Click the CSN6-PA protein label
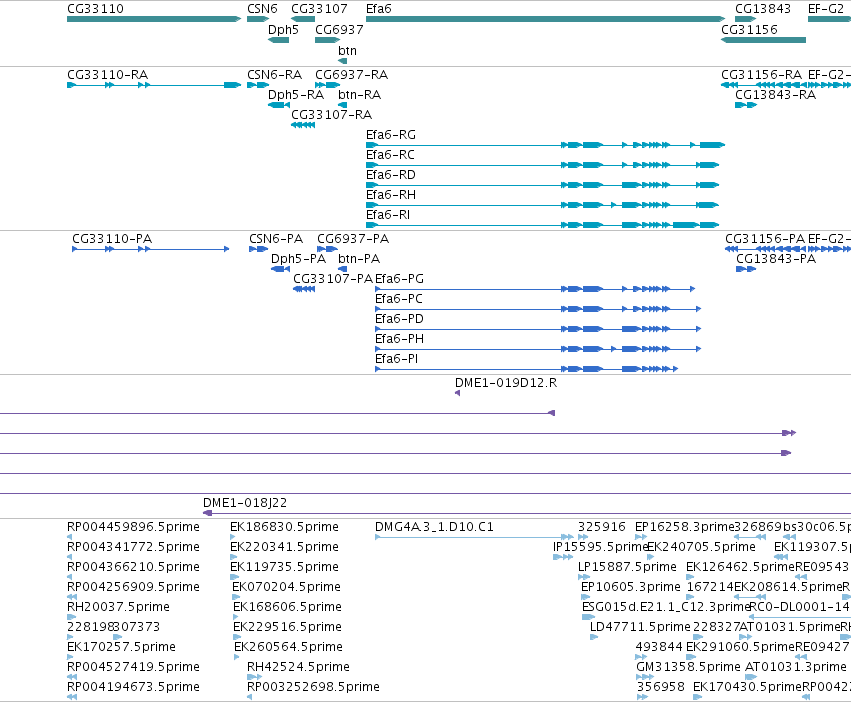 [x=276, y=239]
